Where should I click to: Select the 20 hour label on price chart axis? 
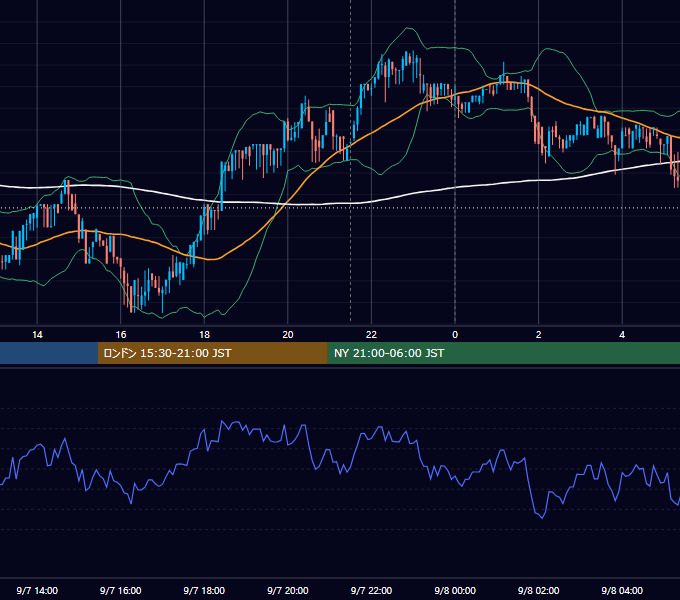point(288,335)
